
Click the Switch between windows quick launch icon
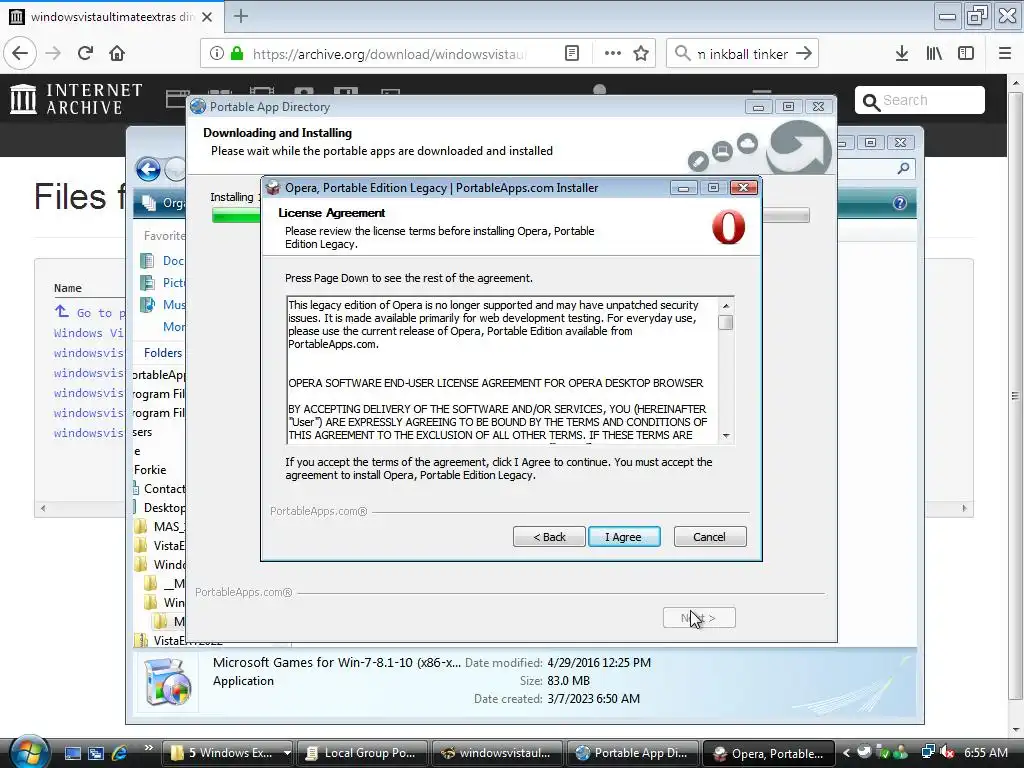[x=96, y=753]
